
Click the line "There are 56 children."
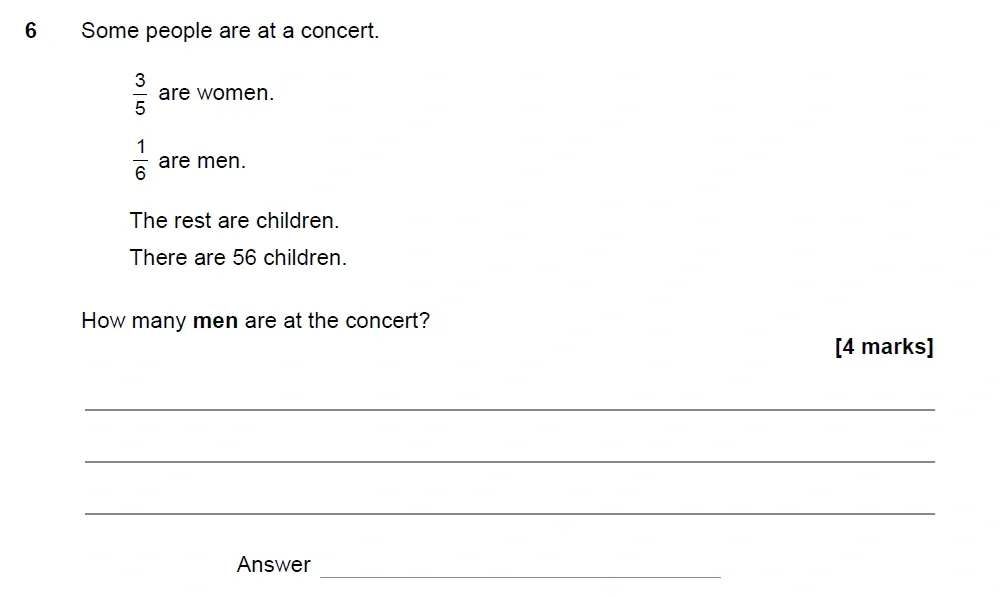tap(238, 257)
